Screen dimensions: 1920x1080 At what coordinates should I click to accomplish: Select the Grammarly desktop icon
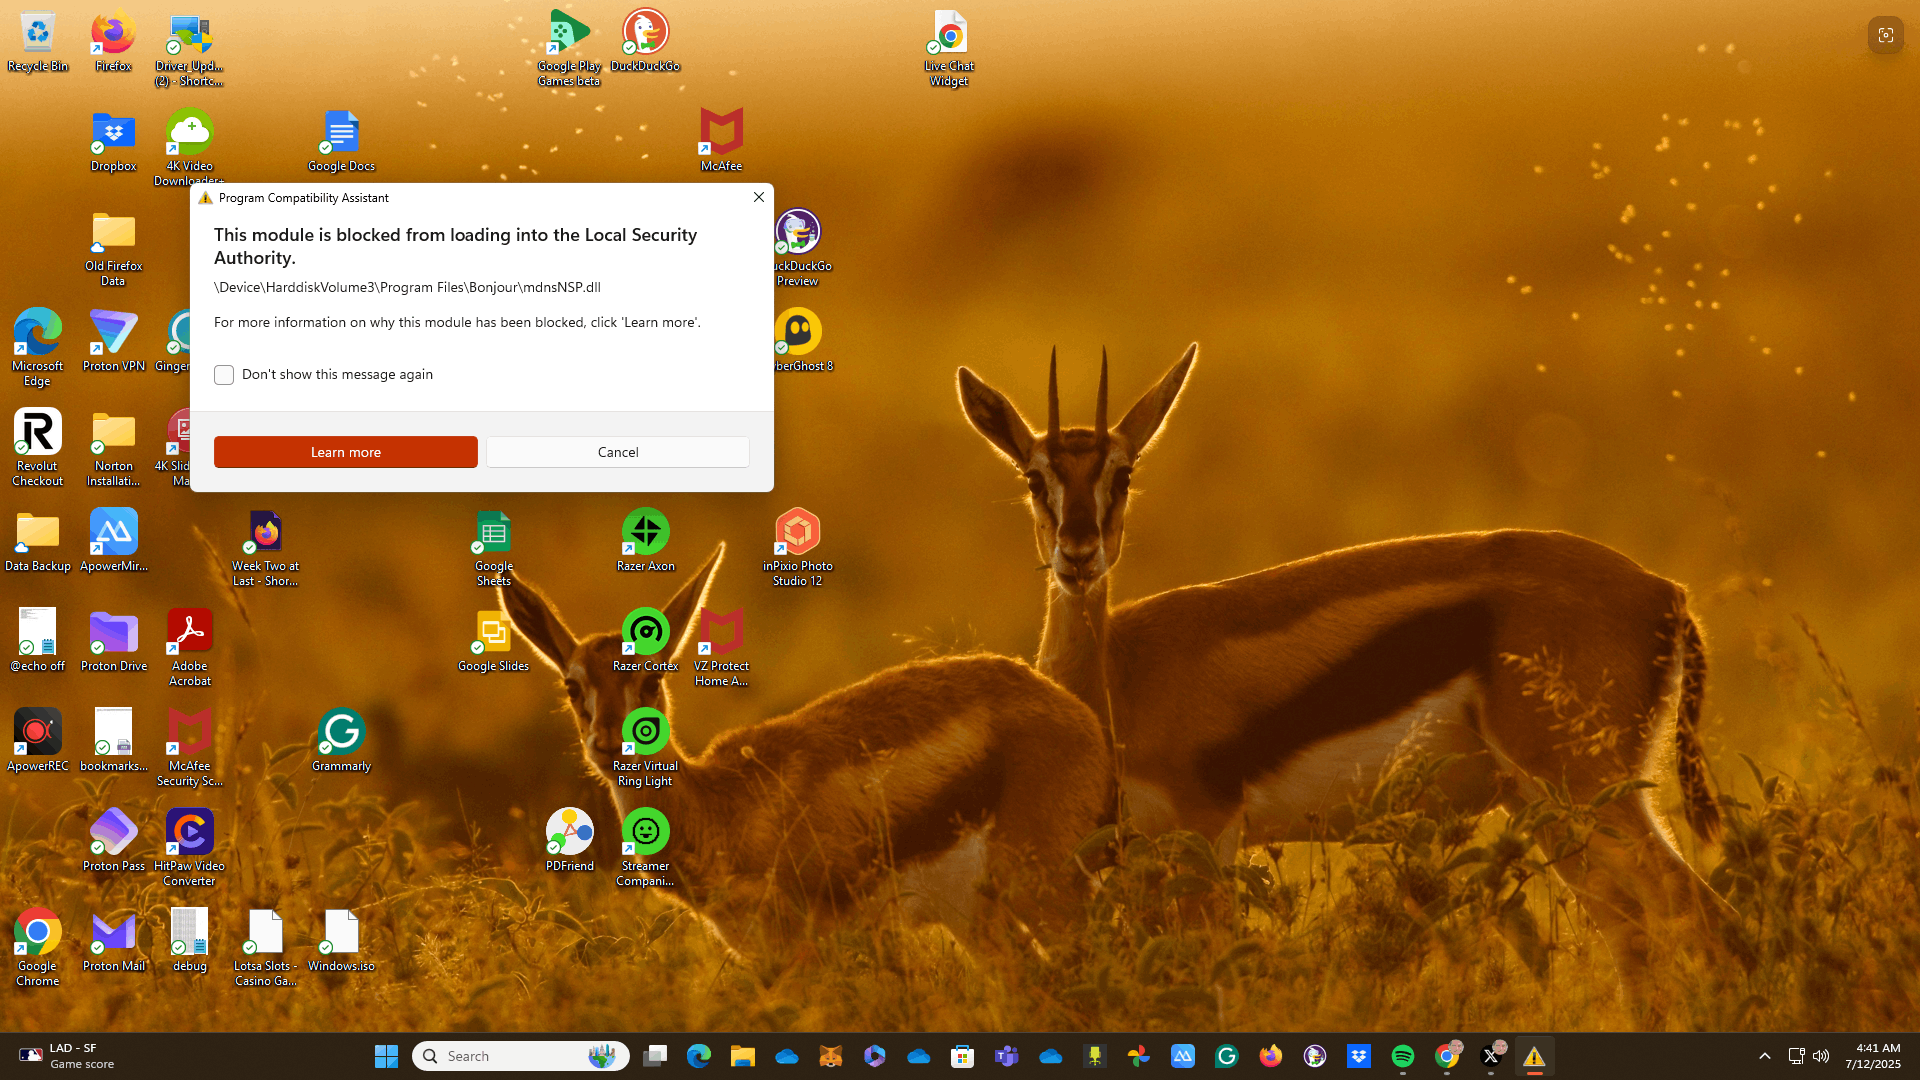[341, 742]
